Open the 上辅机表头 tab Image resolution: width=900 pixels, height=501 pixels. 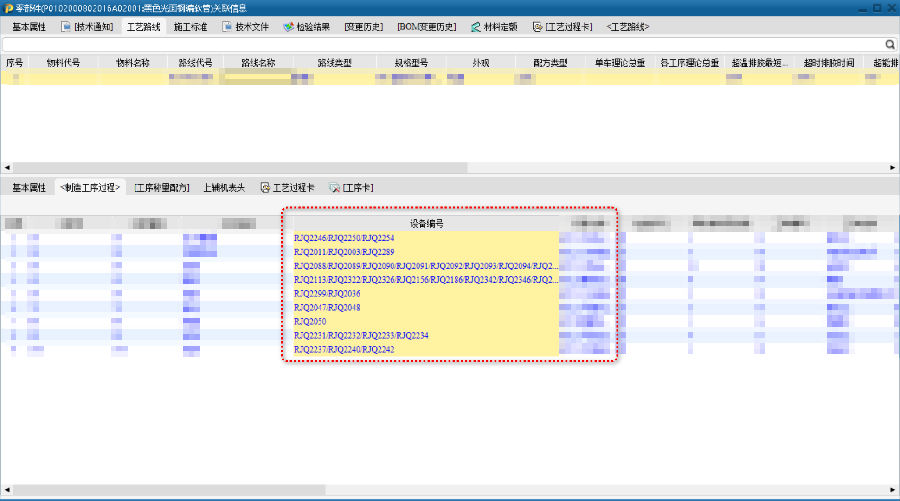pos(224,188)
